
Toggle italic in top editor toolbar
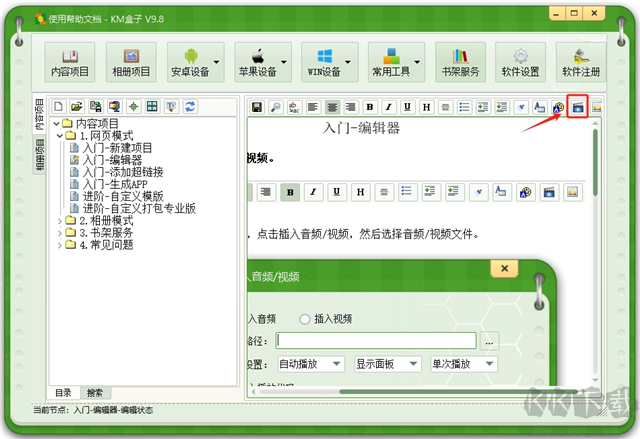[389, 107]
